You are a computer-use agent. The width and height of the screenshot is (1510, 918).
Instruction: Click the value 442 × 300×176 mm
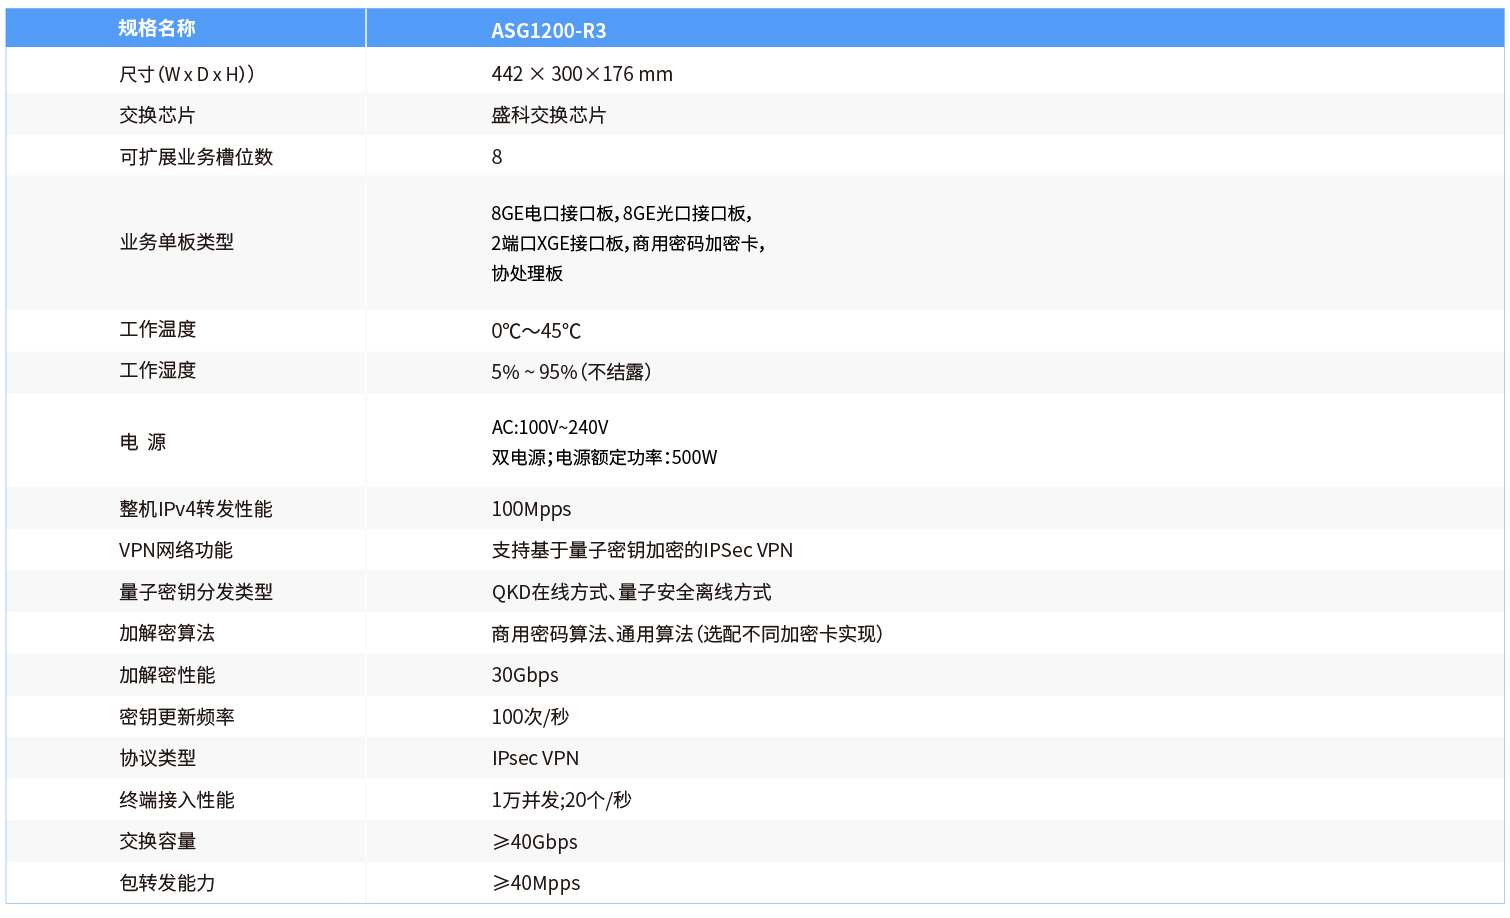(x=580, y=73)
